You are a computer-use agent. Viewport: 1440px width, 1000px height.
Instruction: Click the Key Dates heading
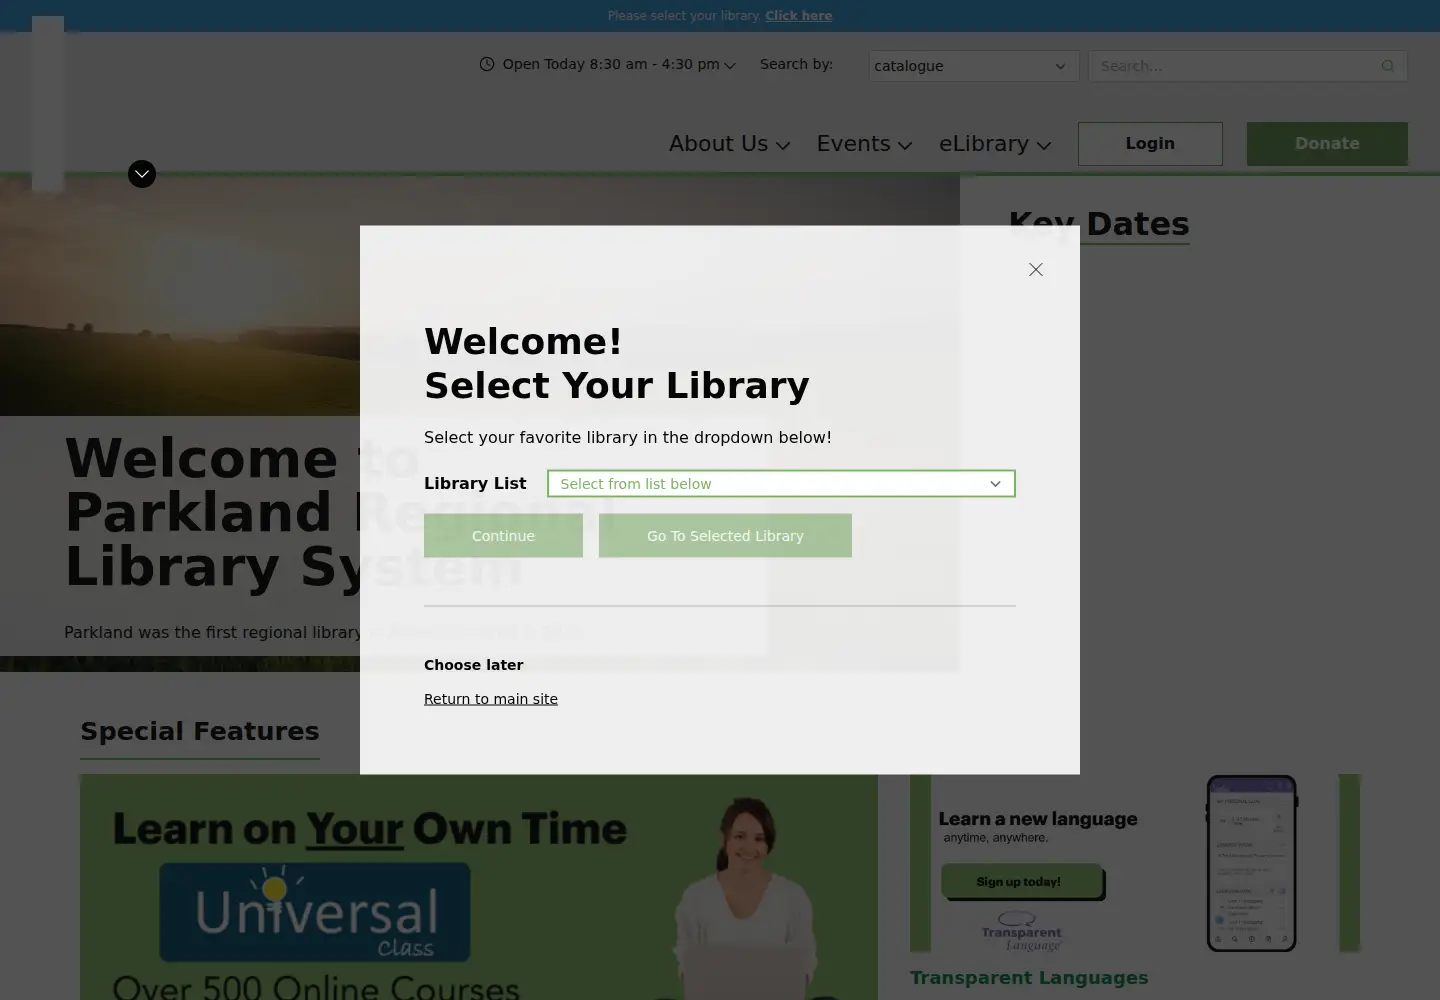click(1099, 224)
